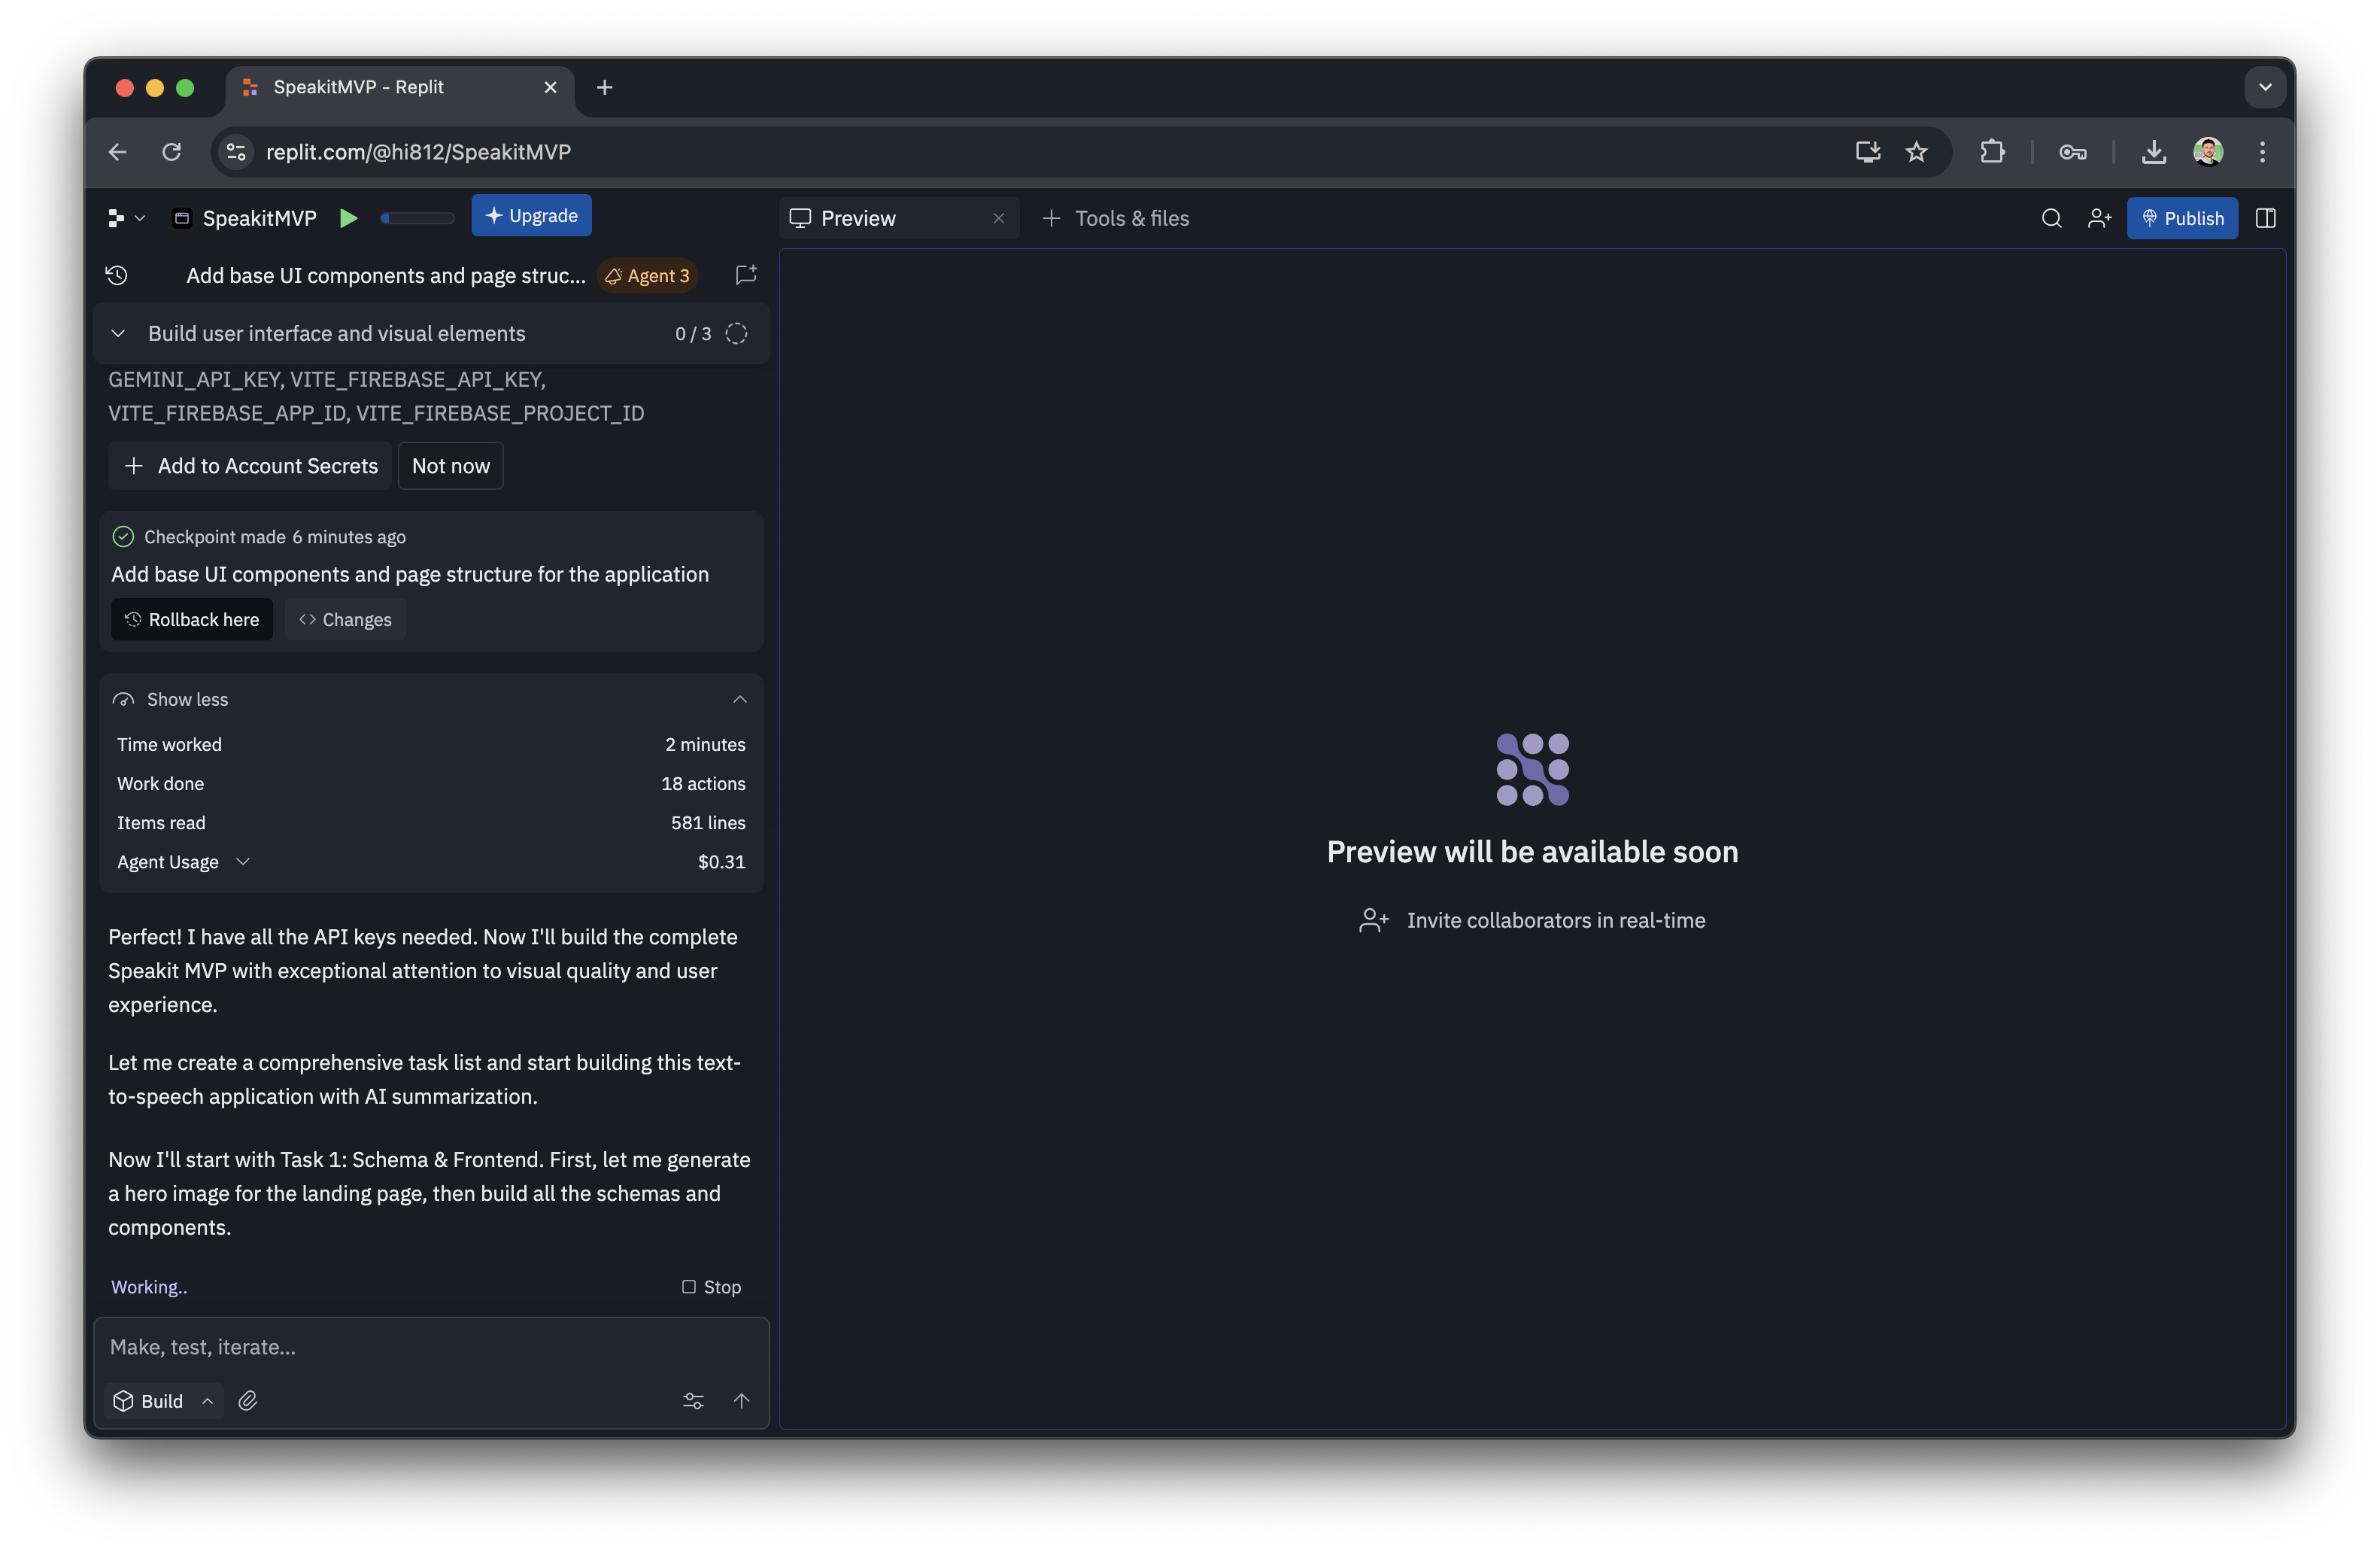Toggle the right side panel layout icon
Screen dimensions: 2380x1550
(2265, 218)
